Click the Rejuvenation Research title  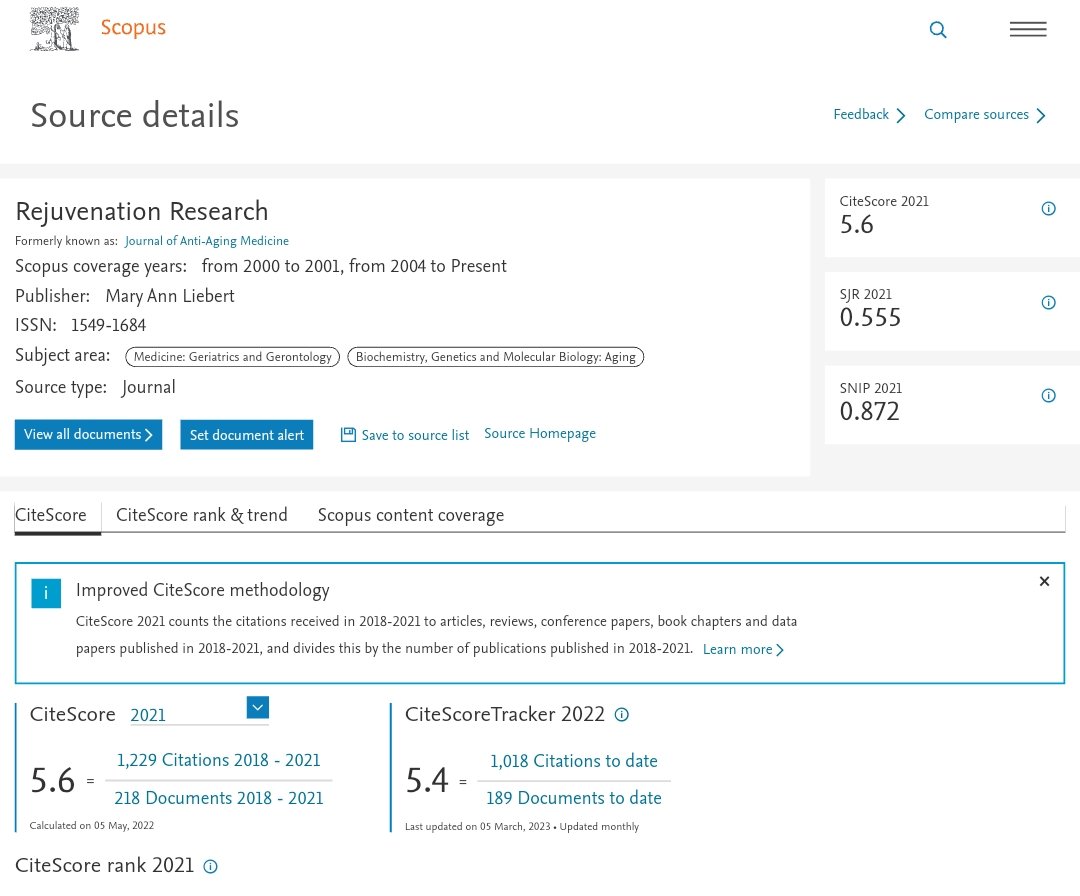(142, 211)
